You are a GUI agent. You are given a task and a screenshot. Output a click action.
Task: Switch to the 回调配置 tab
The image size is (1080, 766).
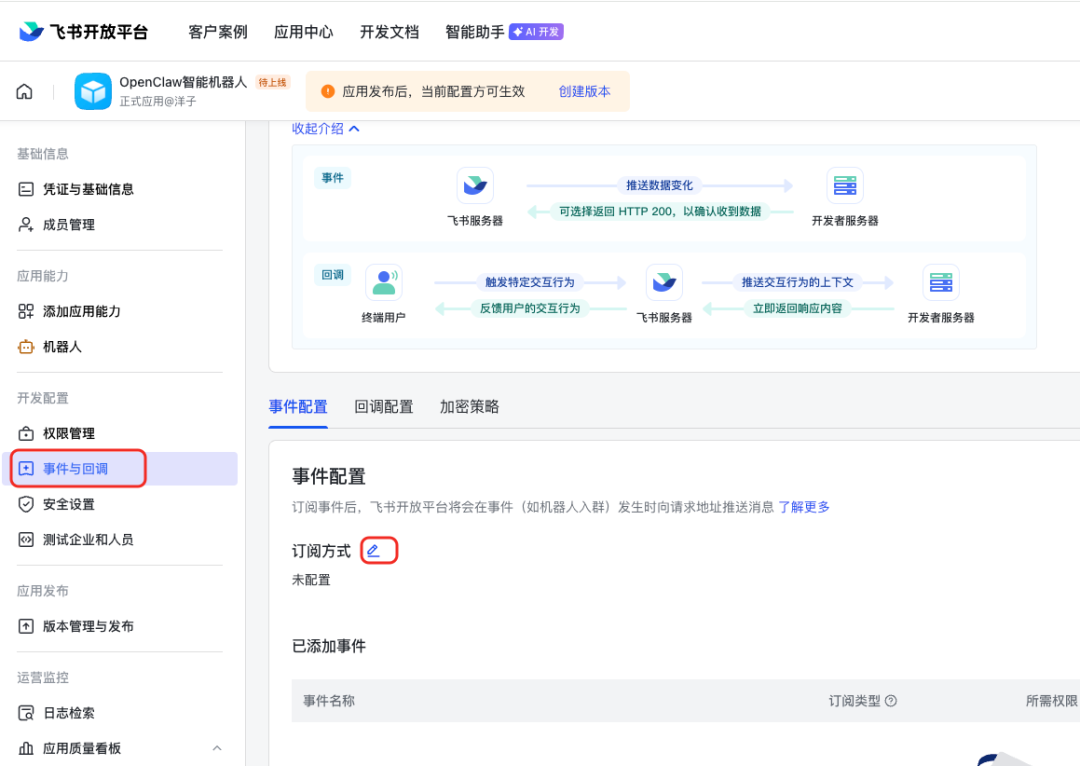pos(383,407)
